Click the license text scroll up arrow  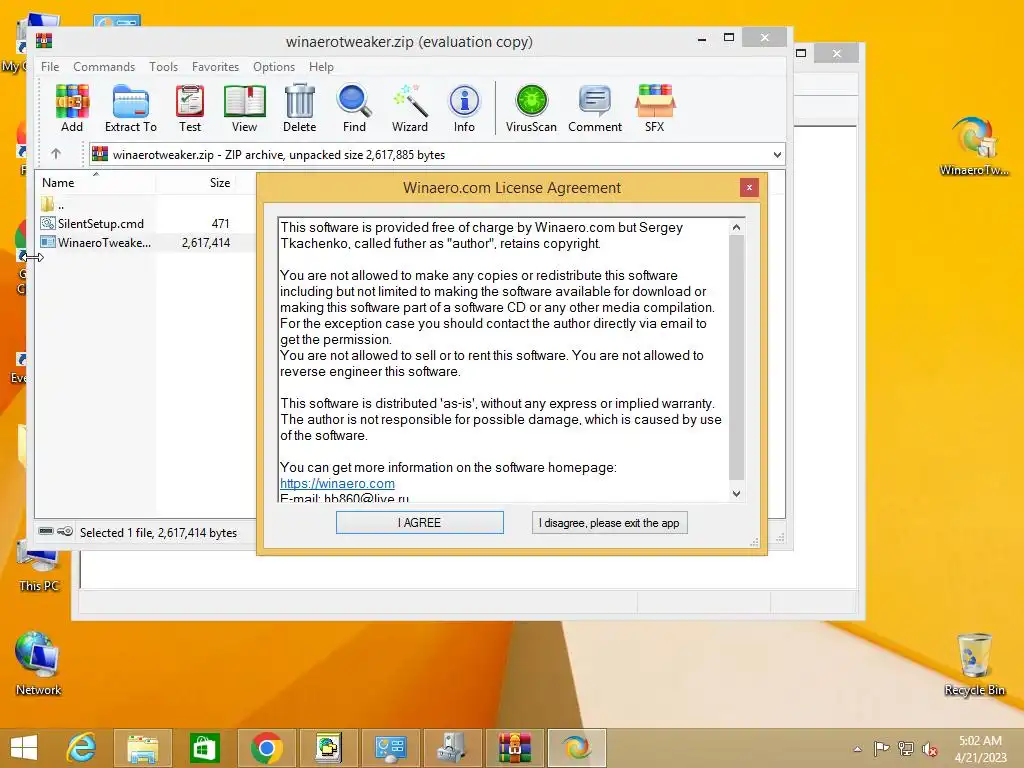tap(736, 227)
